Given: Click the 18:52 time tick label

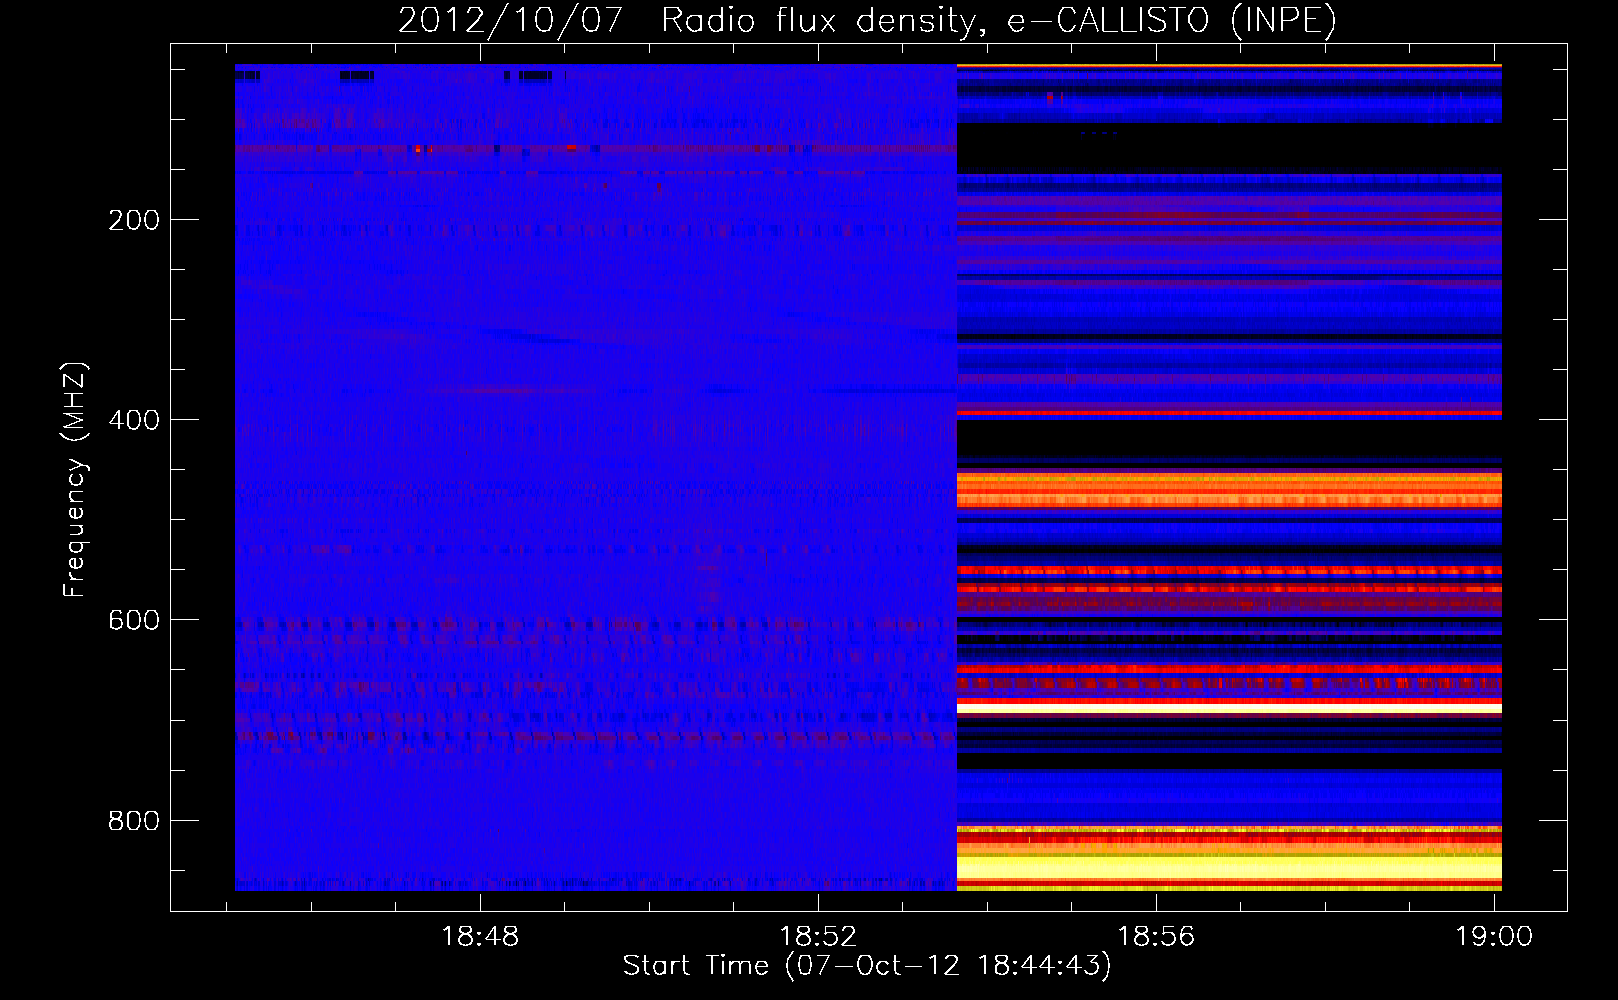Looking at the screenshot, I should (818, 937).
